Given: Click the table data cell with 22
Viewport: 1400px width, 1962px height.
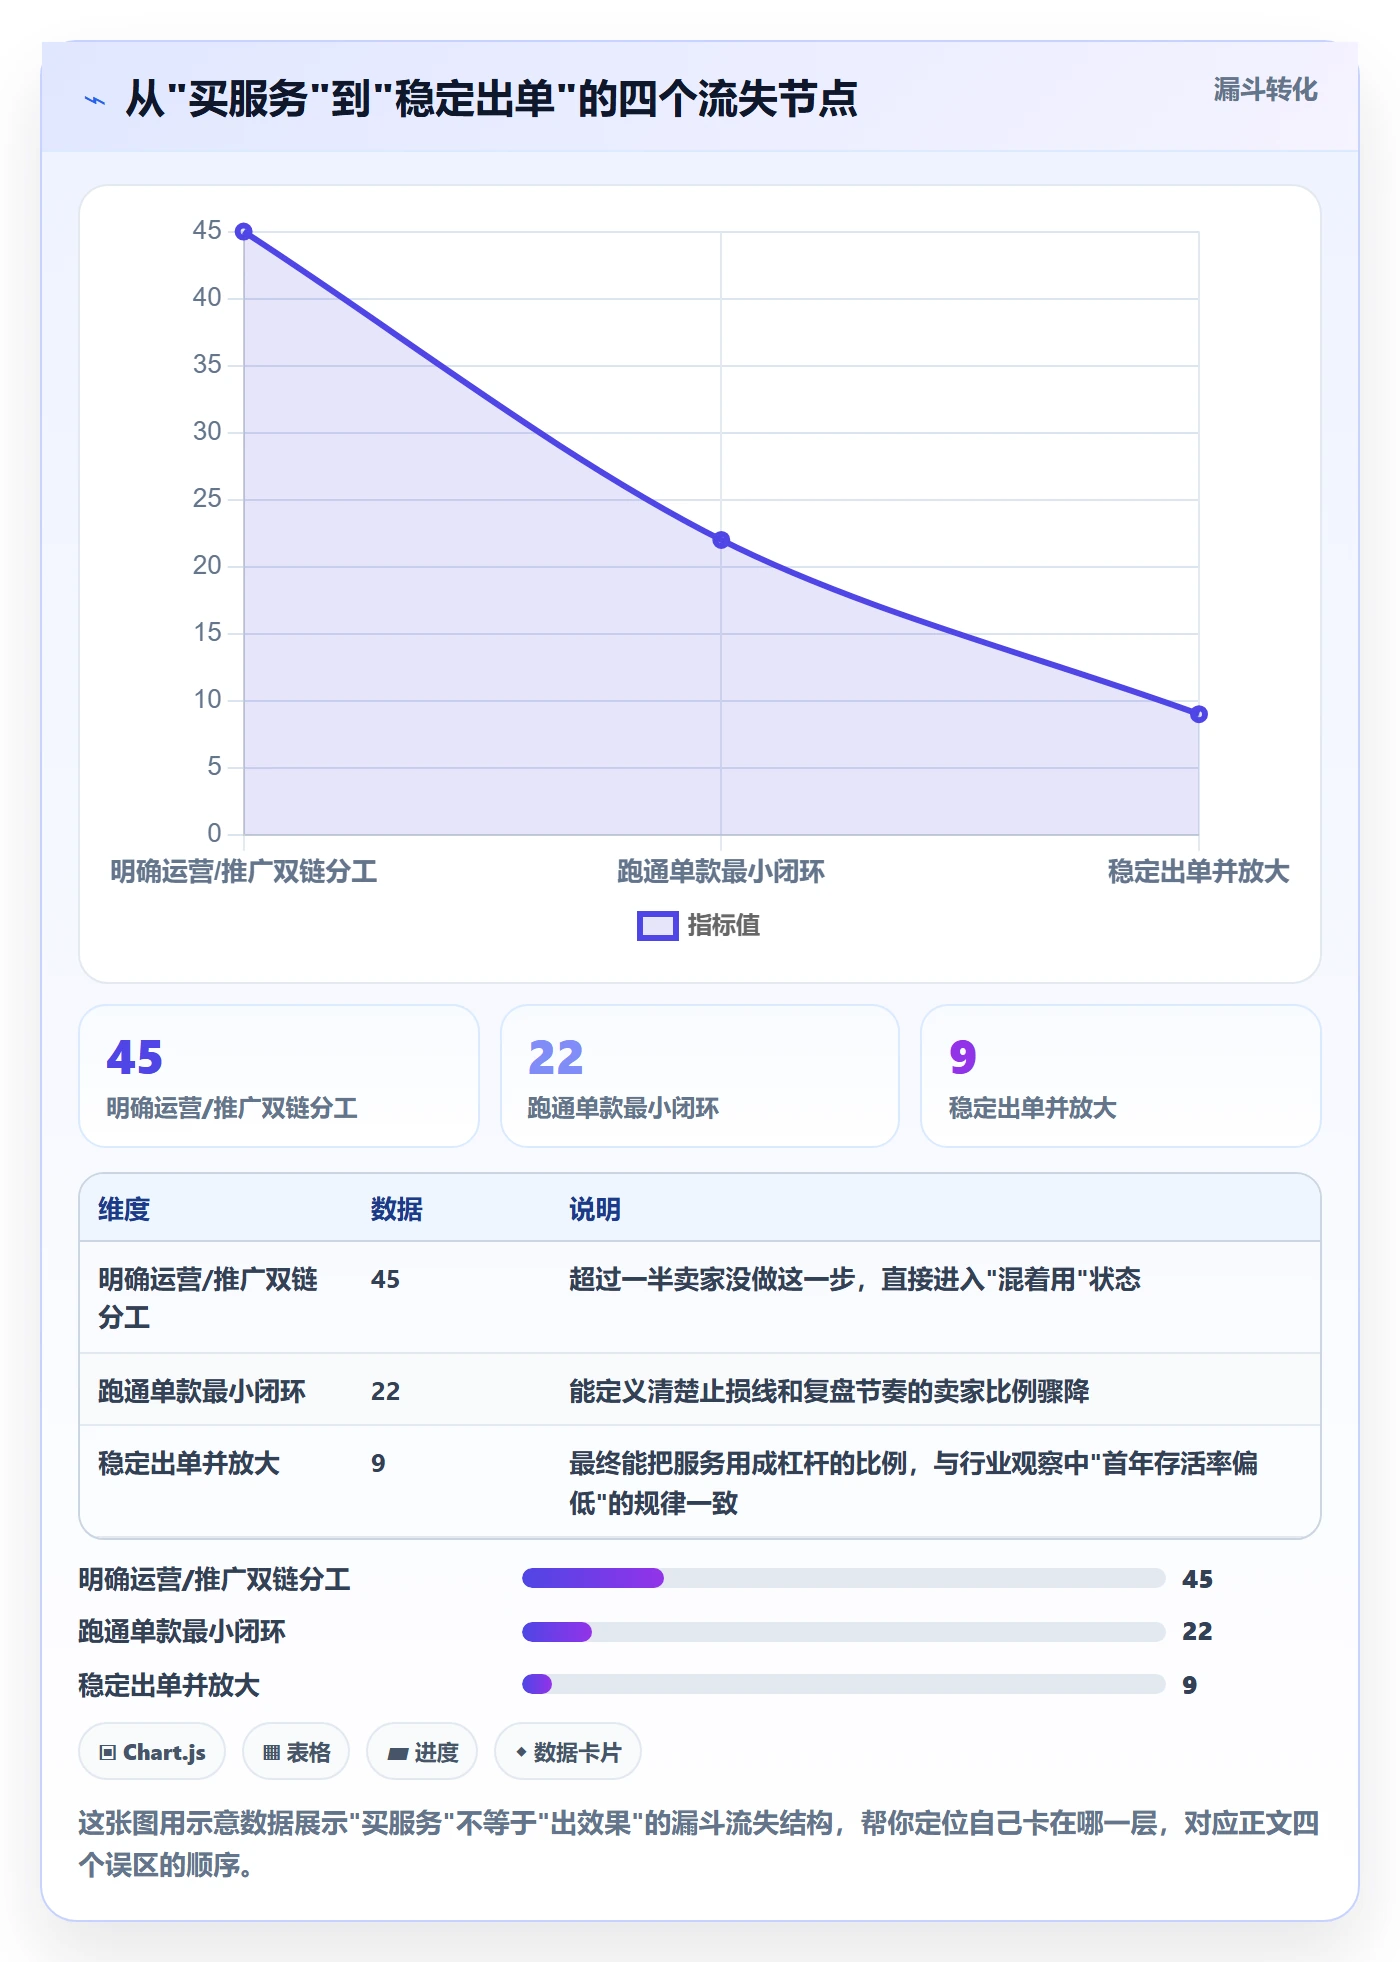Looking at the screenshot, I should pyautogui.click(x=386, y=1391).
